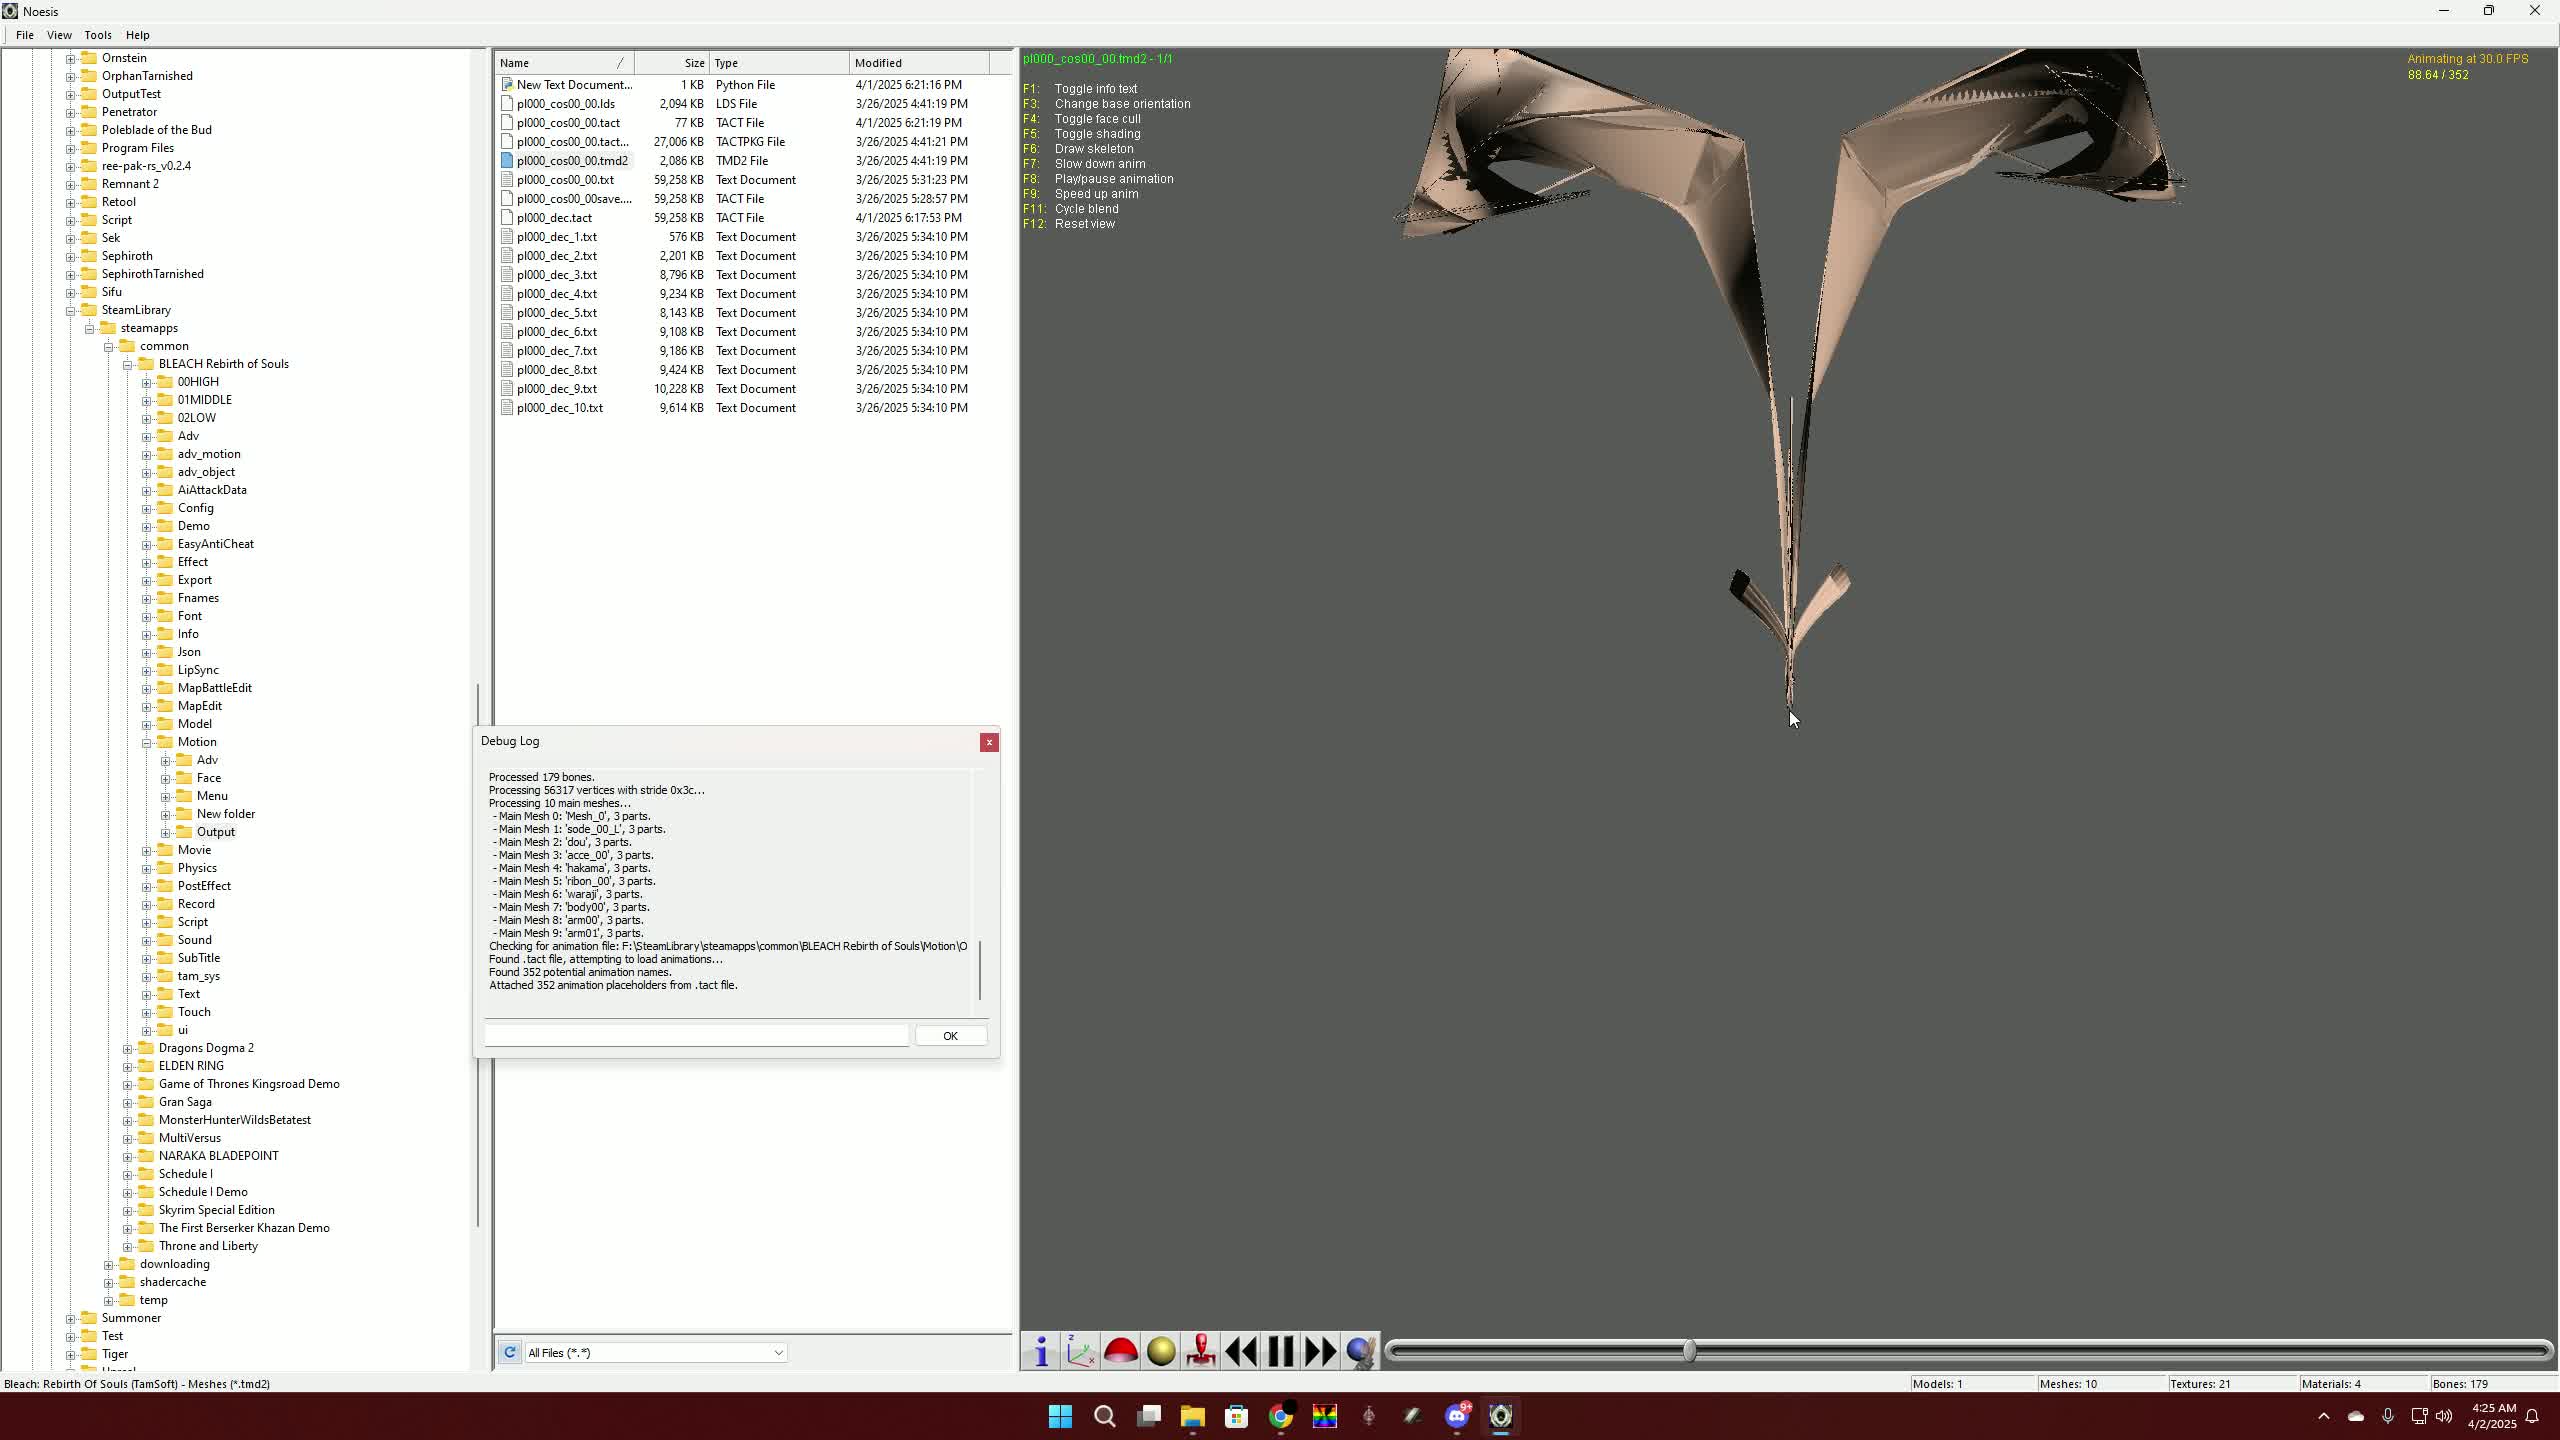Image resolution: width=2560 pixels, height=1440 pixels.
Task: Click the XYZ axis orientation icon
Action: 1080,1352
